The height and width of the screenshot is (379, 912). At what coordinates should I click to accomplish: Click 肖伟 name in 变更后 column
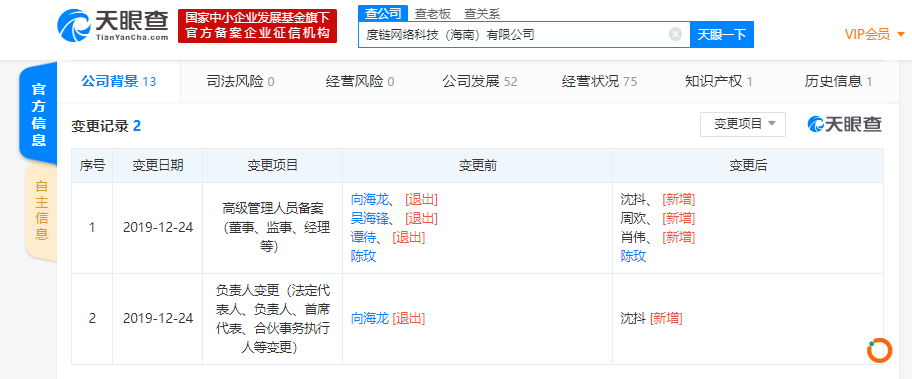click(x=633, y=237)
